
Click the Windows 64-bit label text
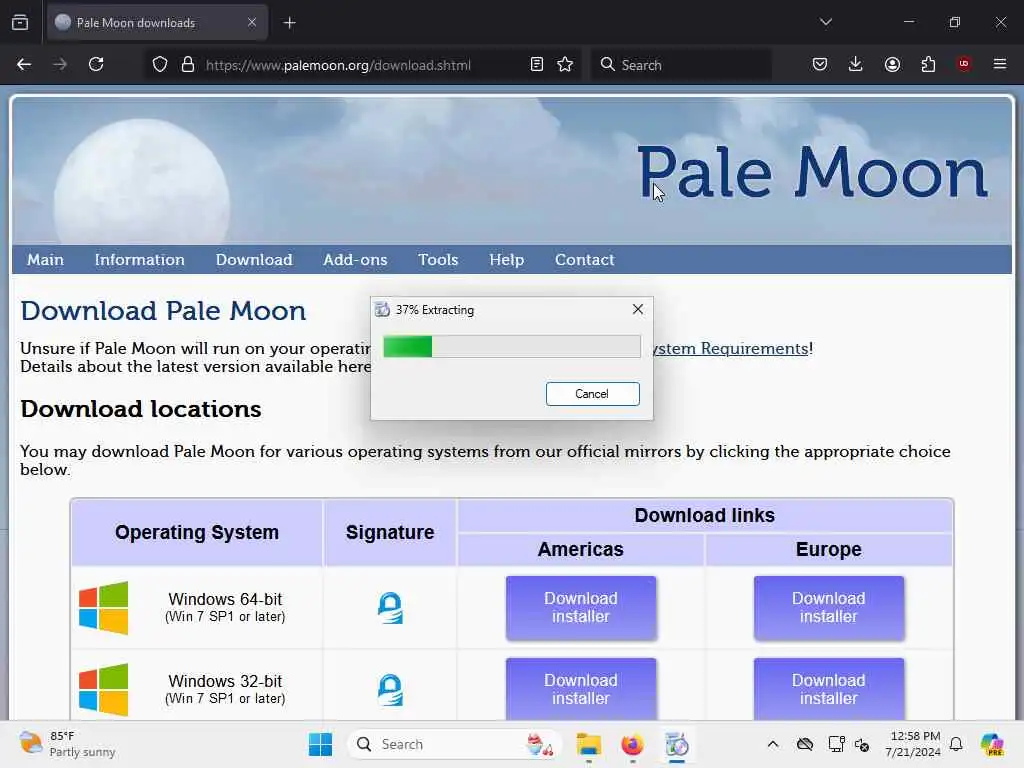225,599
